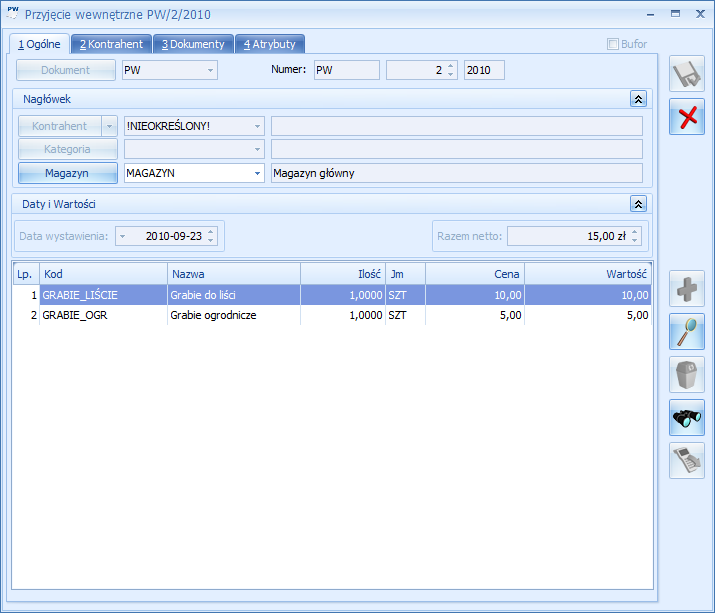Sort by the Nazwa column header

click(x=234, y=274)
